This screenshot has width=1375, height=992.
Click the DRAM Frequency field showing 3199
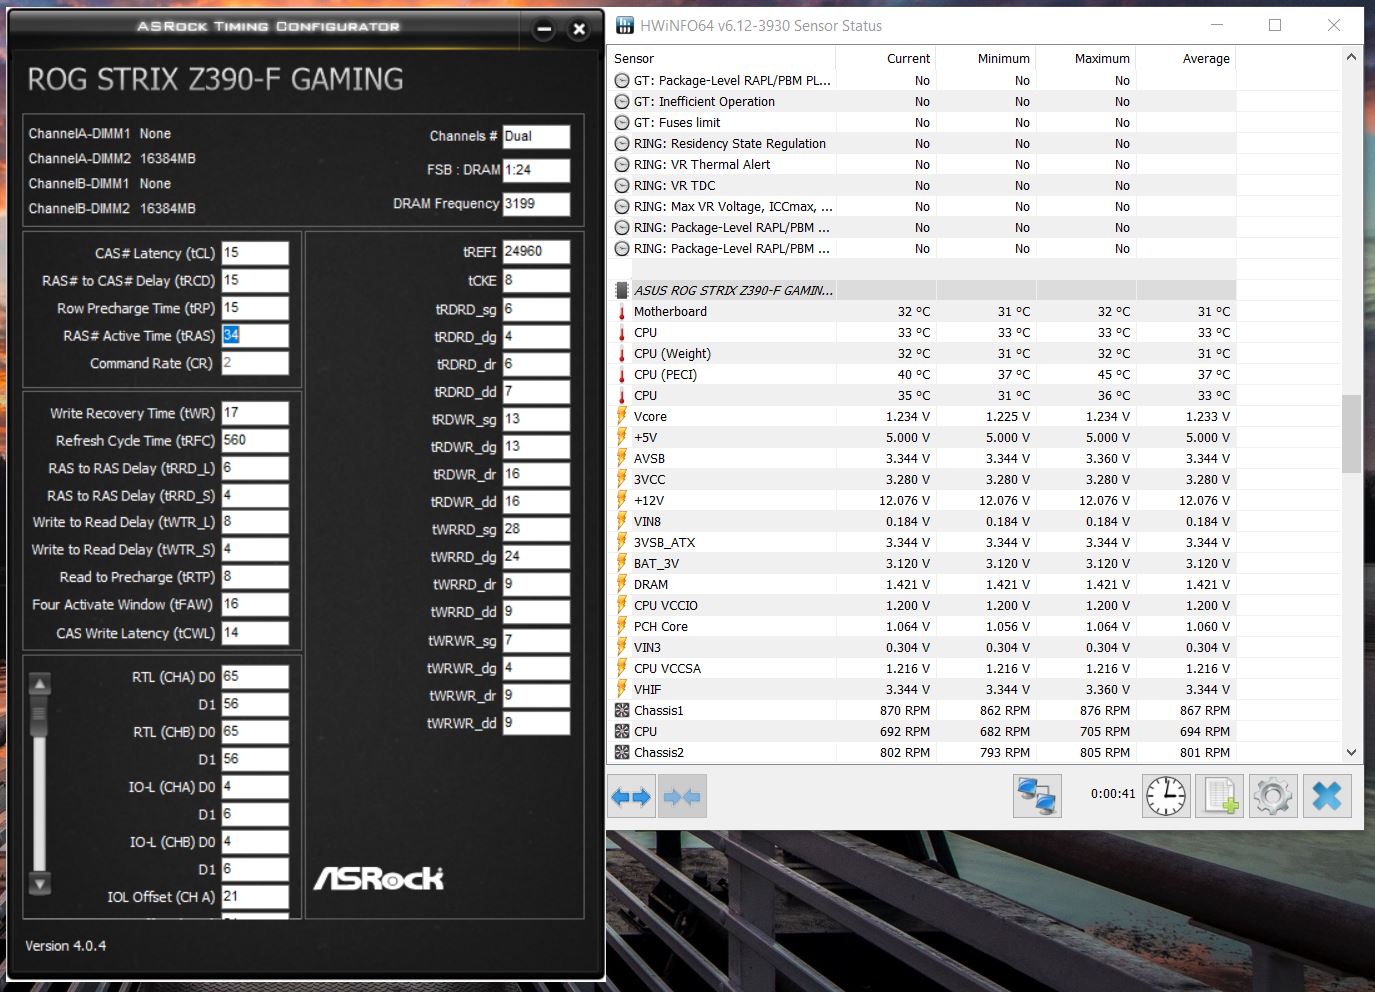[x=536, y=203]
